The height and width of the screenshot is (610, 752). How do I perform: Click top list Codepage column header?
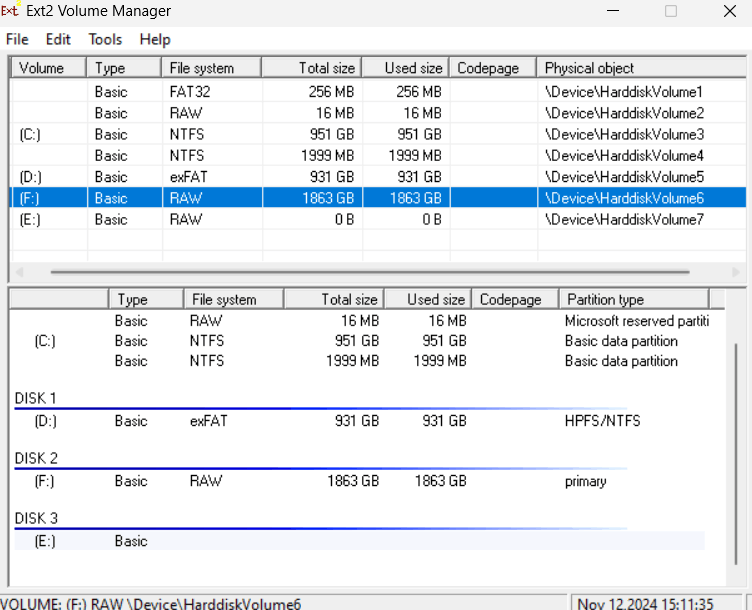coord(493,68)
